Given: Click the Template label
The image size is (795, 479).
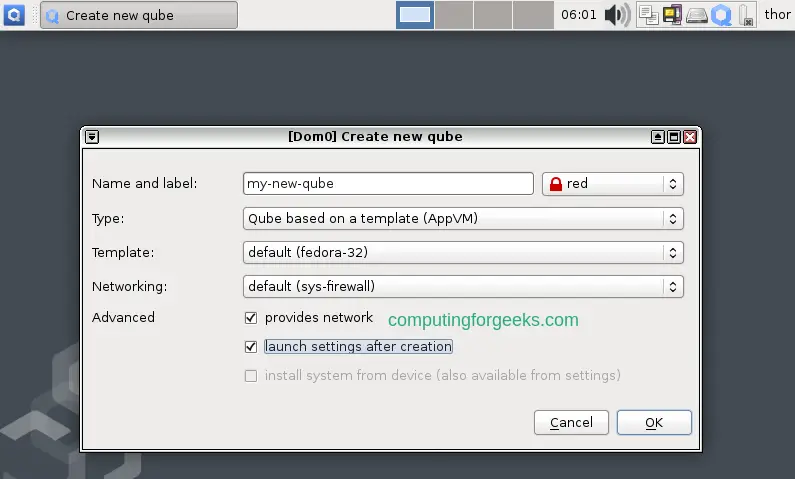Looking at the screenshot, I should [x=123, y=252].
